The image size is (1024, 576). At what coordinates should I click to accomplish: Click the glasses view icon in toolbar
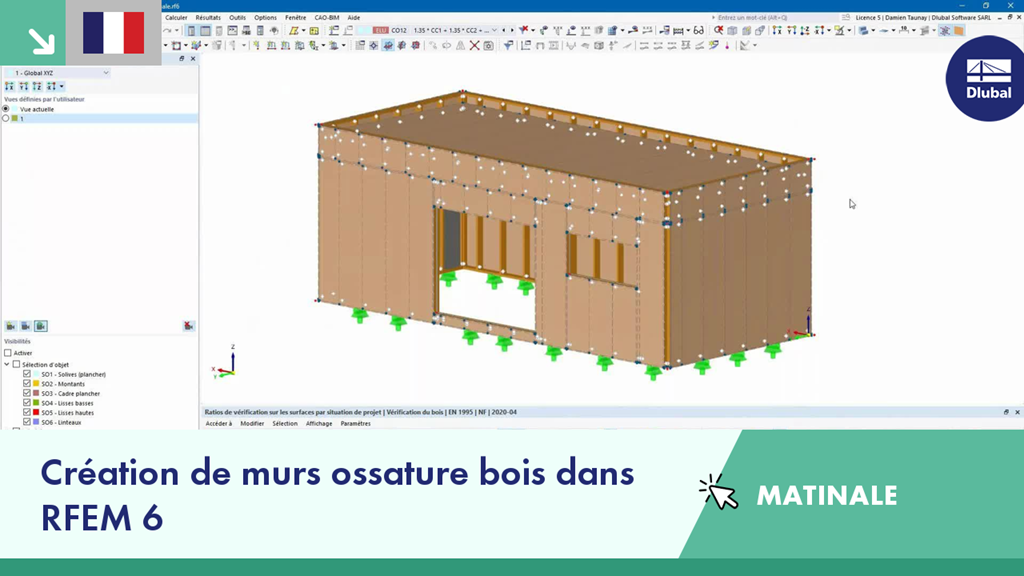point(698,30)
